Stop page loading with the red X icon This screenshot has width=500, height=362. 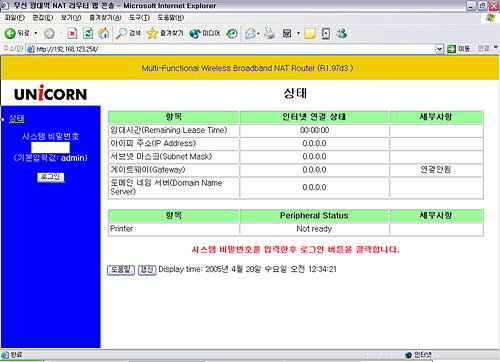72,33
